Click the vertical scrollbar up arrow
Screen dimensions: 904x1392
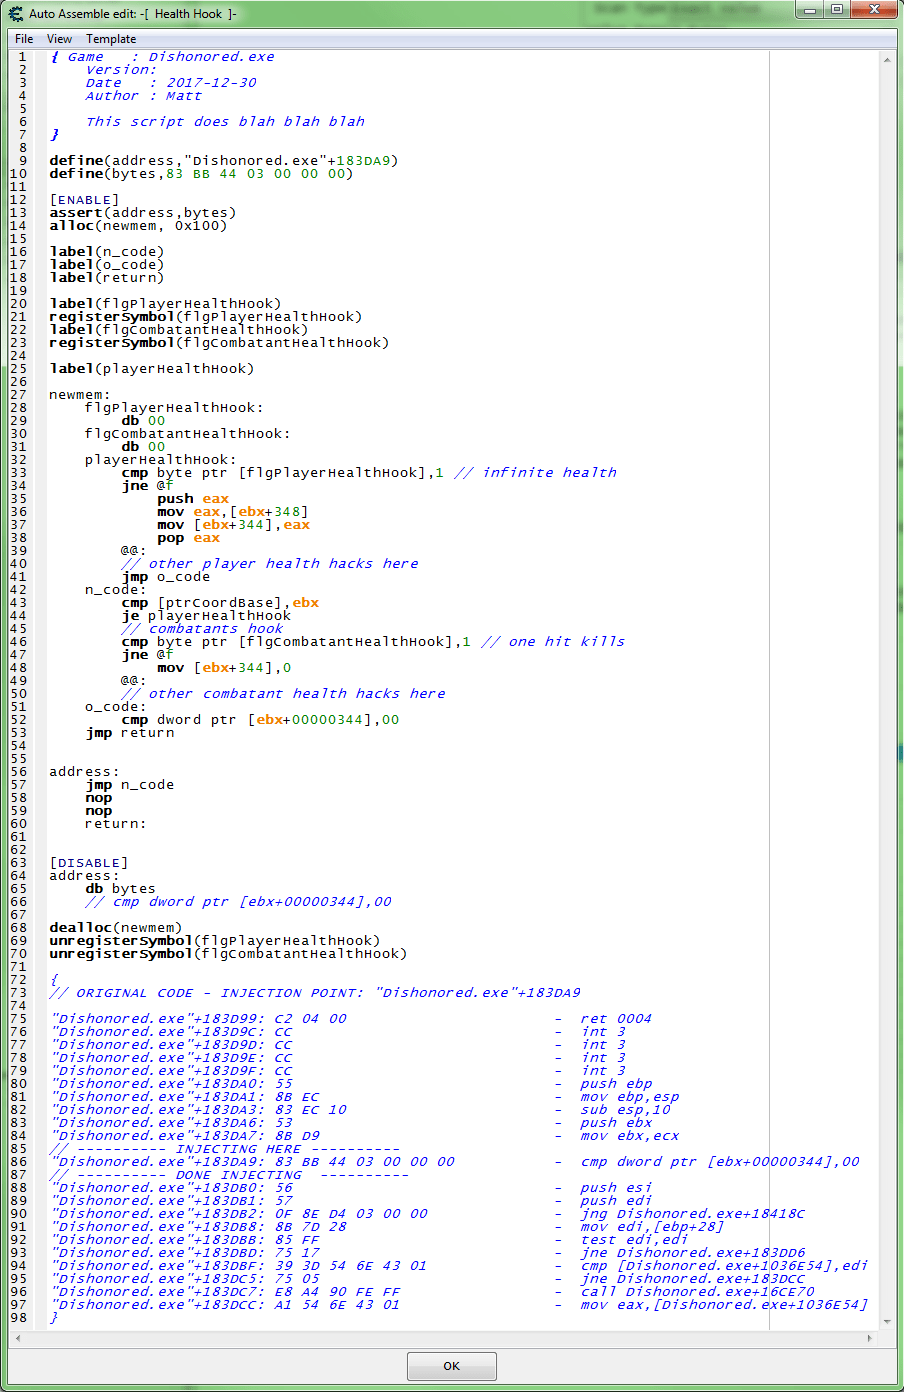pos(887,60)
